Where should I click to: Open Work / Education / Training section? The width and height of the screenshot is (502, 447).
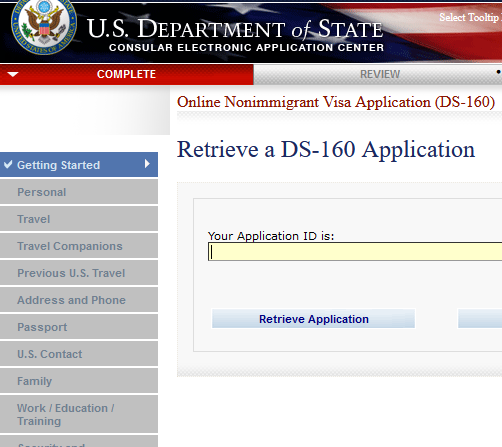coord(79,414)
